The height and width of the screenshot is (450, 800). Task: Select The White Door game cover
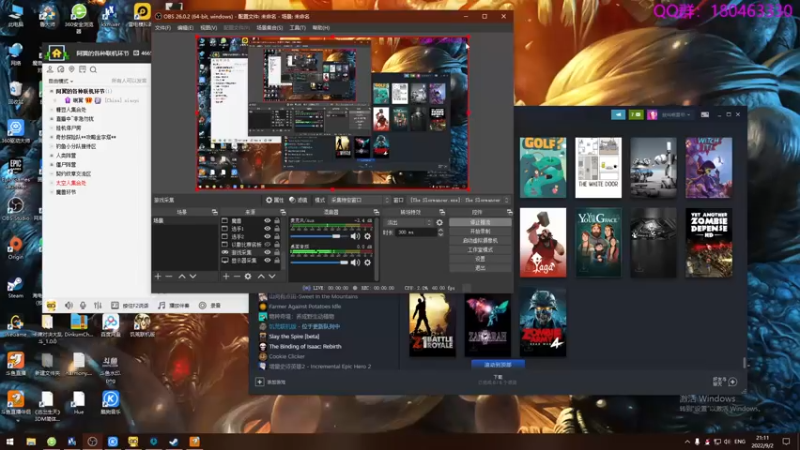click(x=598, y=167)
